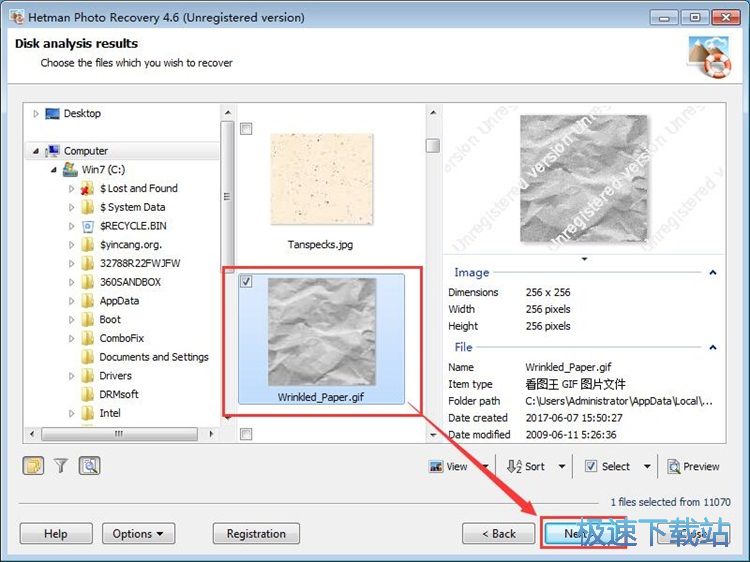The image size is (750, 562).
Task: Open the View dropdown menu
Action: pyautogui.click(x=486, y=466)
